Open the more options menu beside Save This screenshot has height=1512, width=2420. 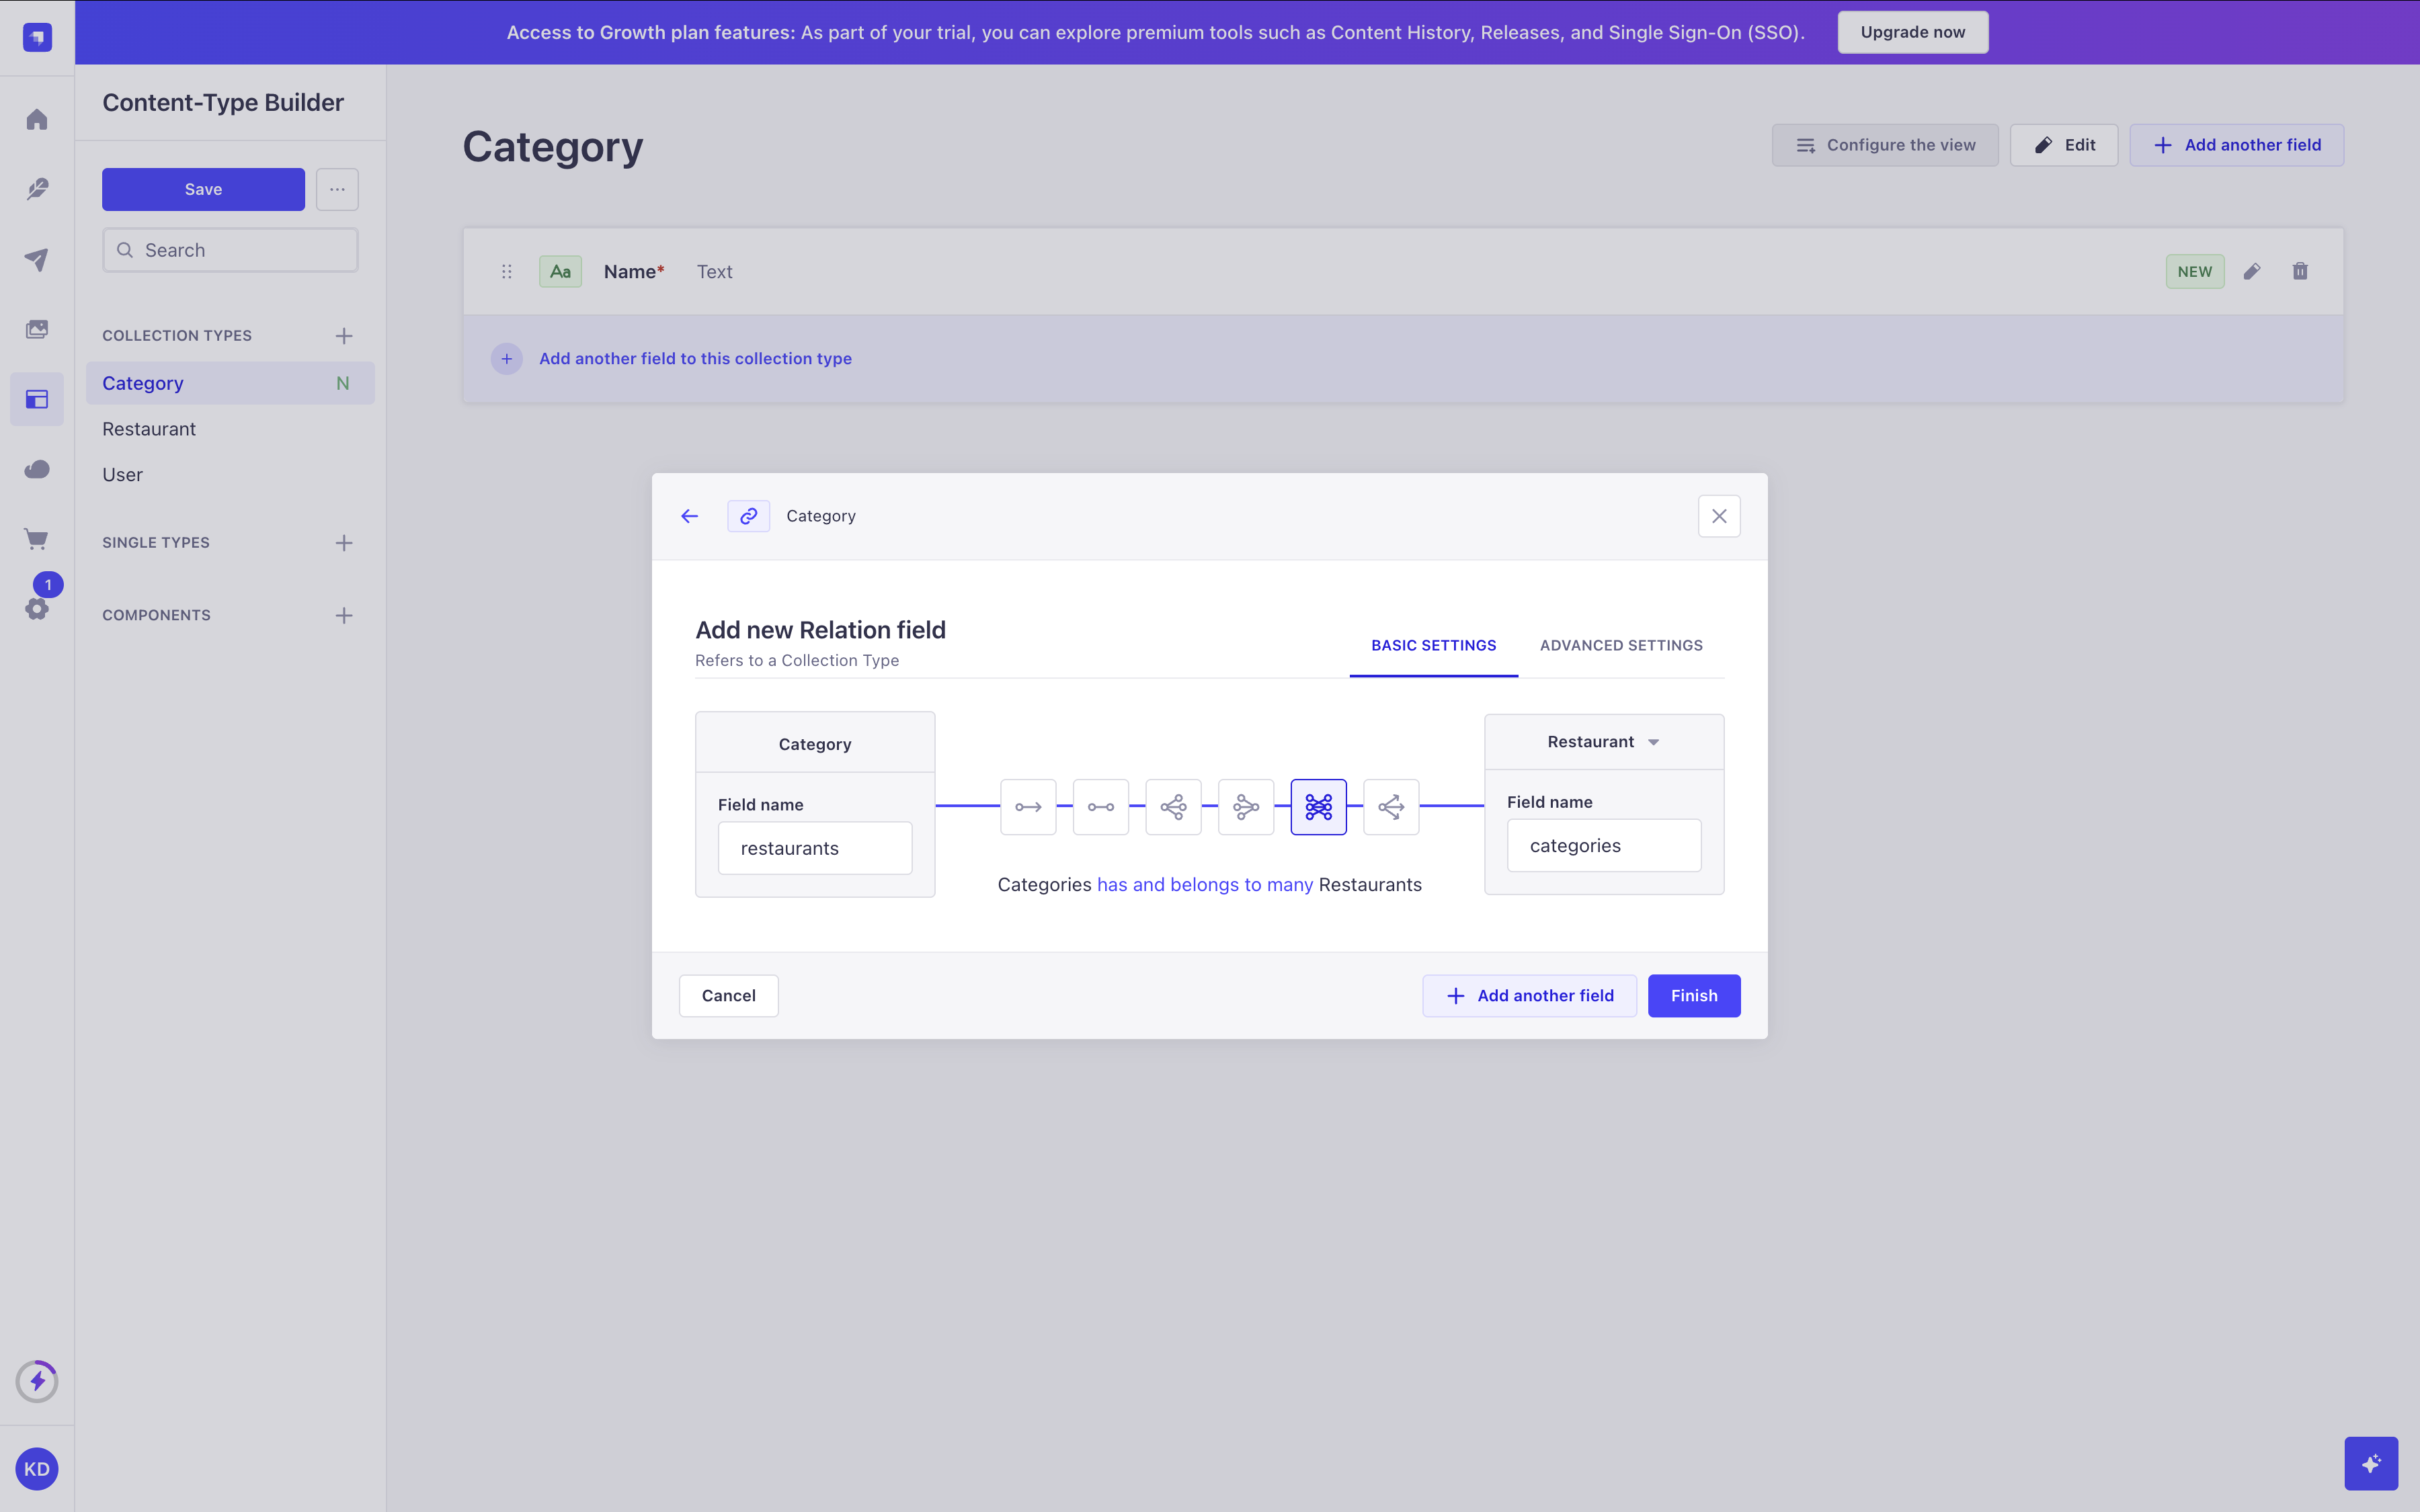tap(337, 189)
